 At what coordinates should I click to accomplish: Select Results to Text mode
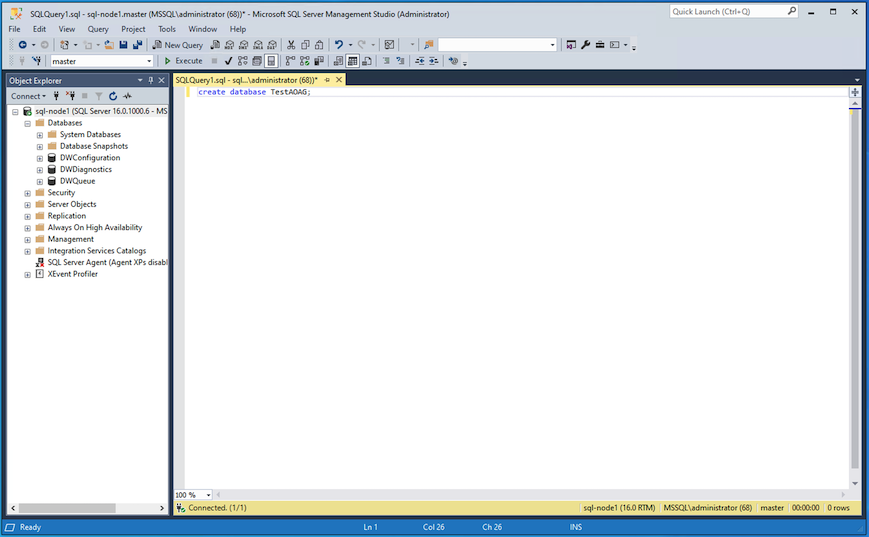(338, 61)
